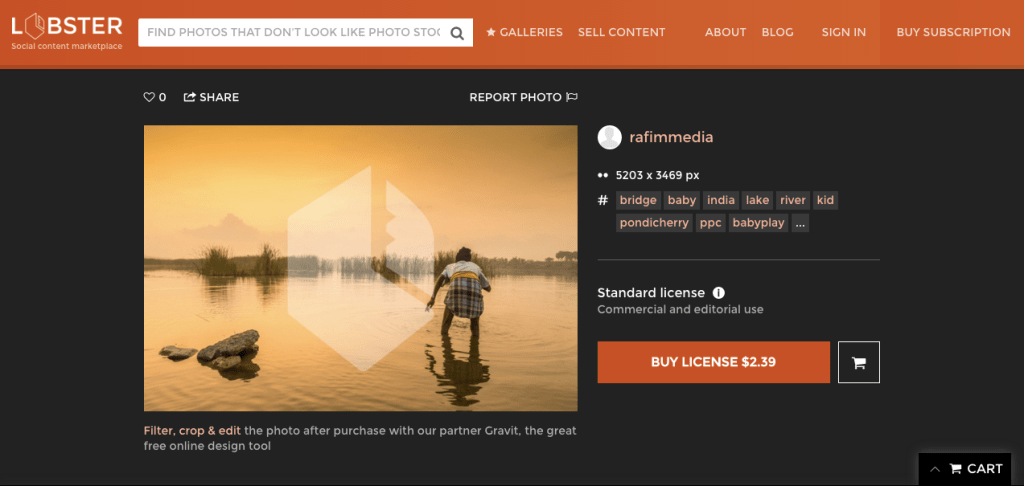The image size is (1024, 486).
Task: Focus the find photos search field
Action: (293, 33)
